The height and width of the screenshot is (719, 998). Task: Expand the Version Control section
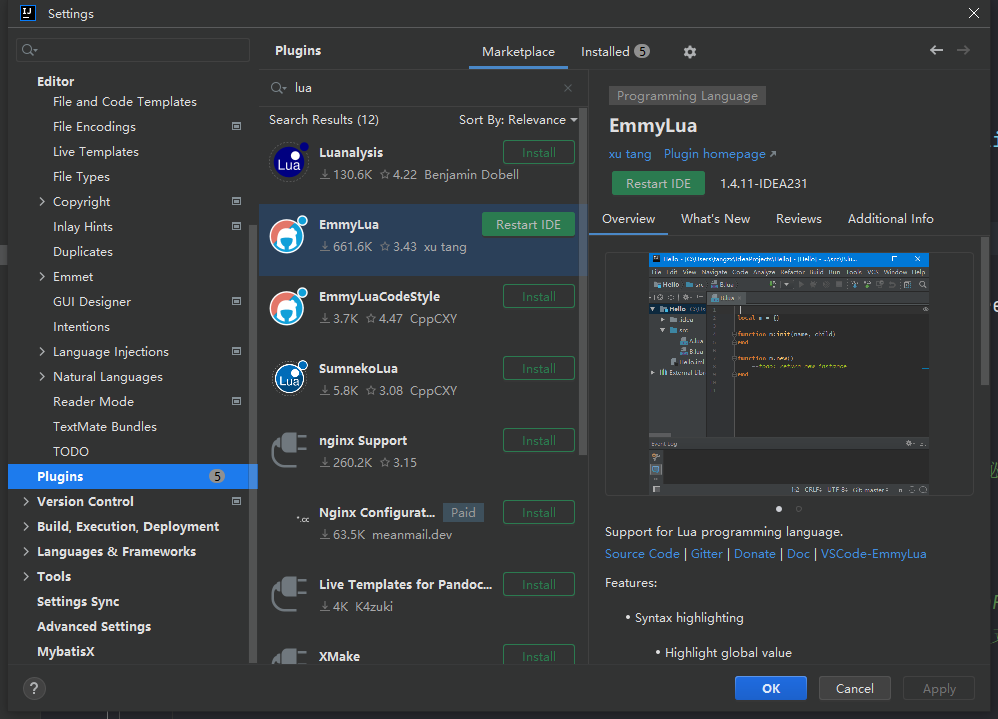pos(26,501)
